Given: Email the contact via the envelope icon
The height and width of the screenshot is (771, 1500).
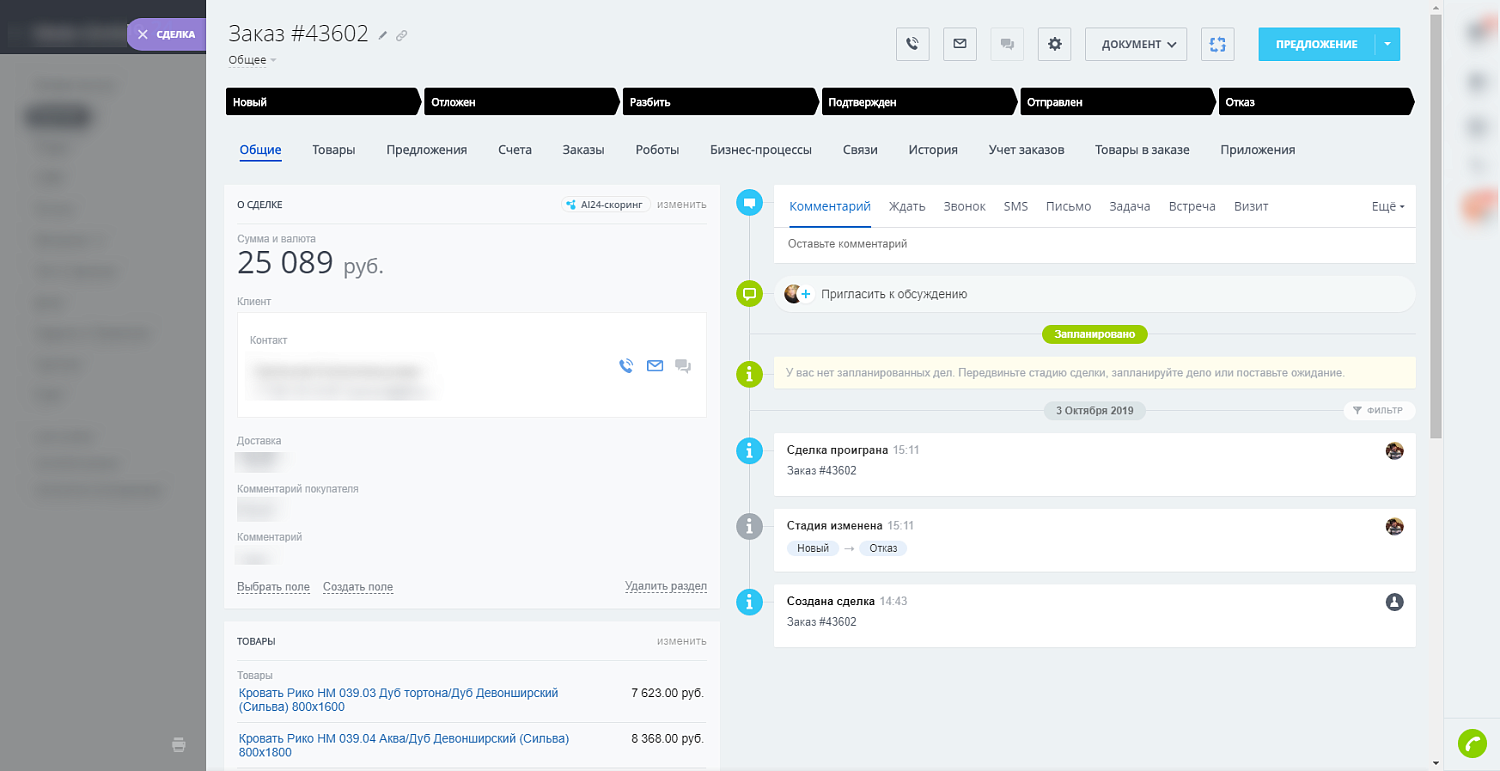Looking at the screenshot, I should 654,366.
